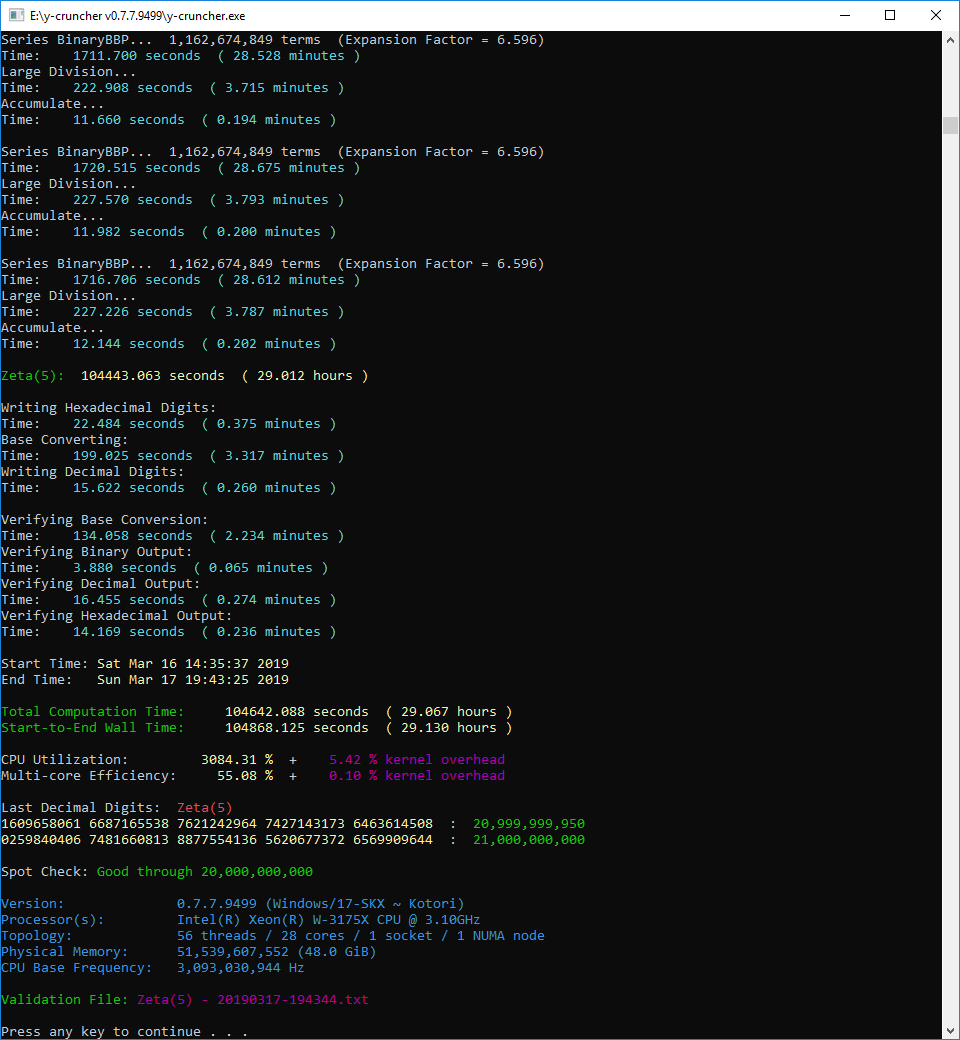Click the End Time date text
Viewport: 960px width, 1040px height.
point(192,680)
